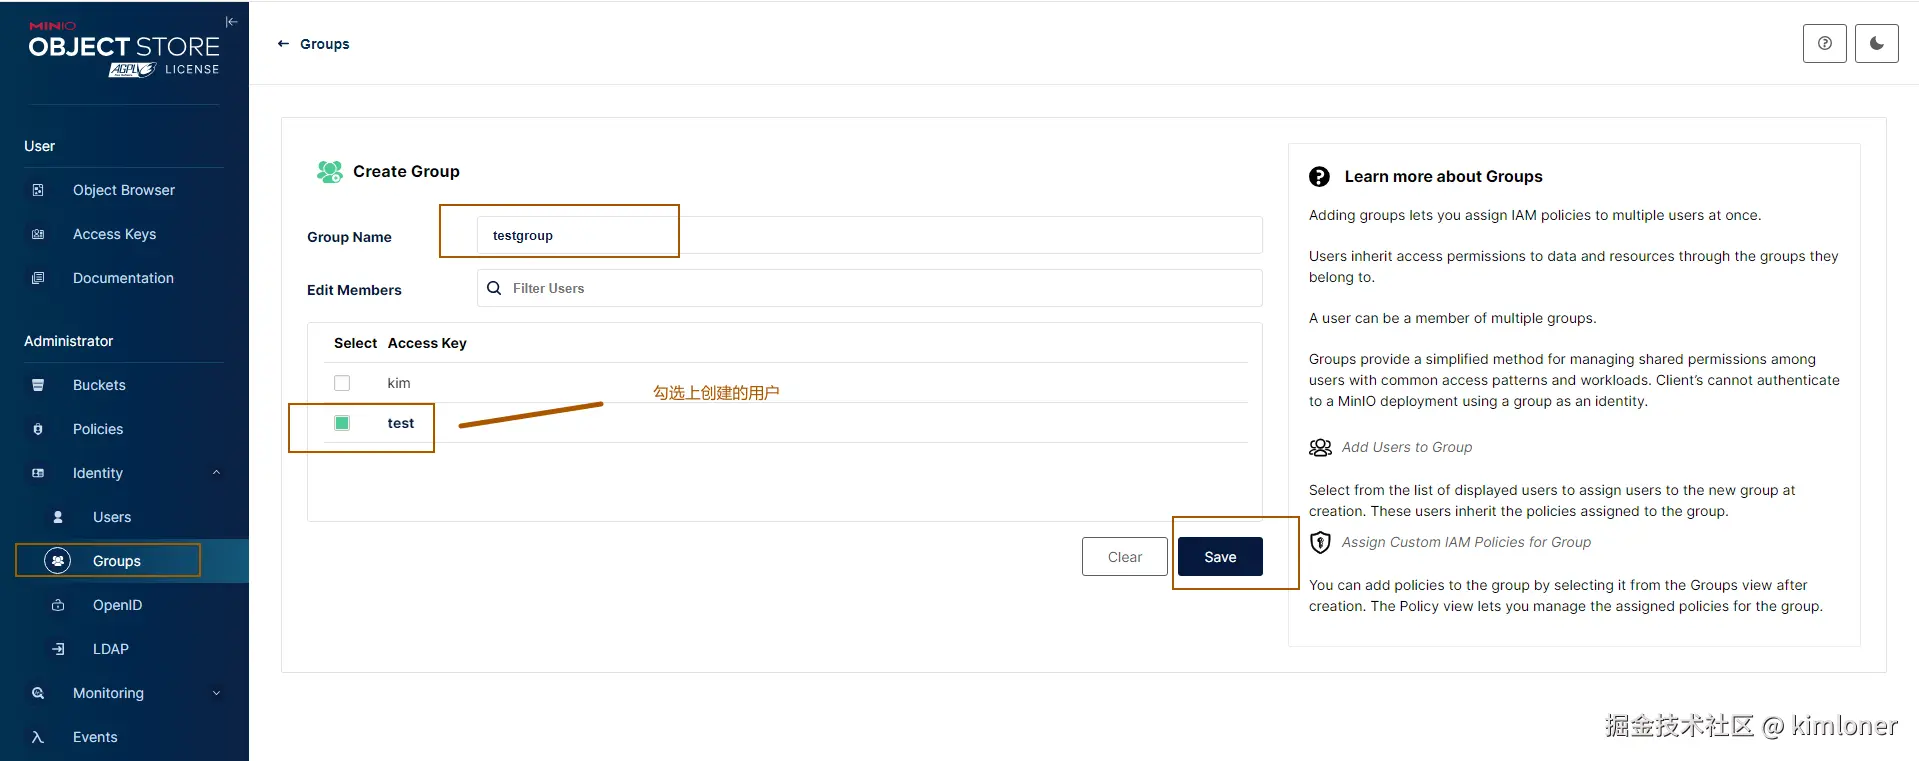The image size is (1919, 761).
Task: Click the Policies shield icon
Action: coord(38,429)
